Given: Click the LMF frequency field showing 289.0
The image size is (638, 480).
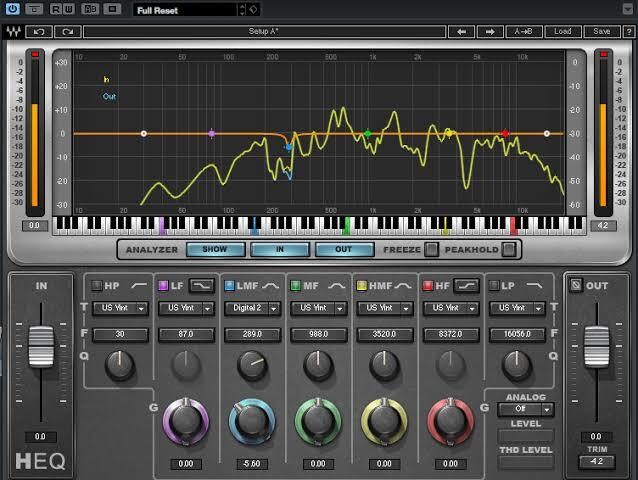Looking at the screenshot, I should (253, 334).
